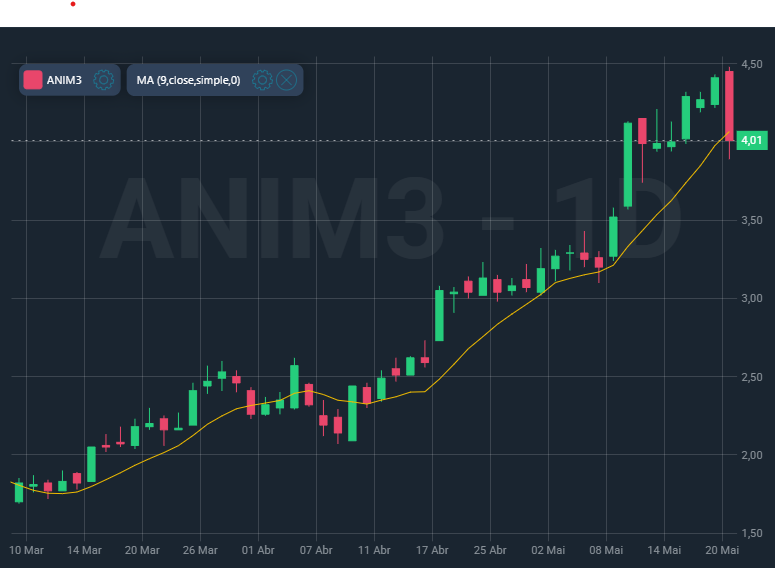Click the 20 Mai date label
The height and width of the screenshot is (568, 775).
click(722, 550)
